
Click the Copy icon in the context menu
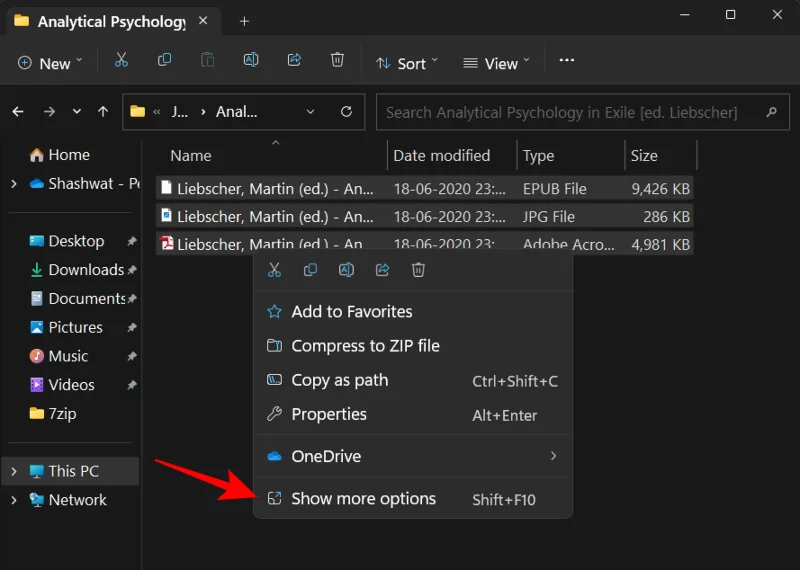[310, 270]
